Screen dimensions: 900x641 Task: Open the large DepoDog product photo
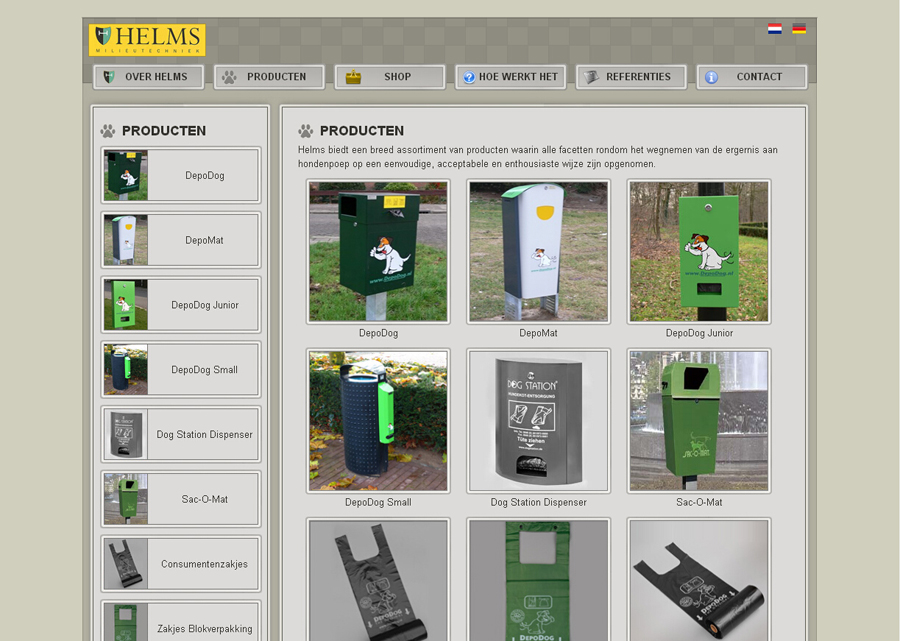click(x=378, y=251)
